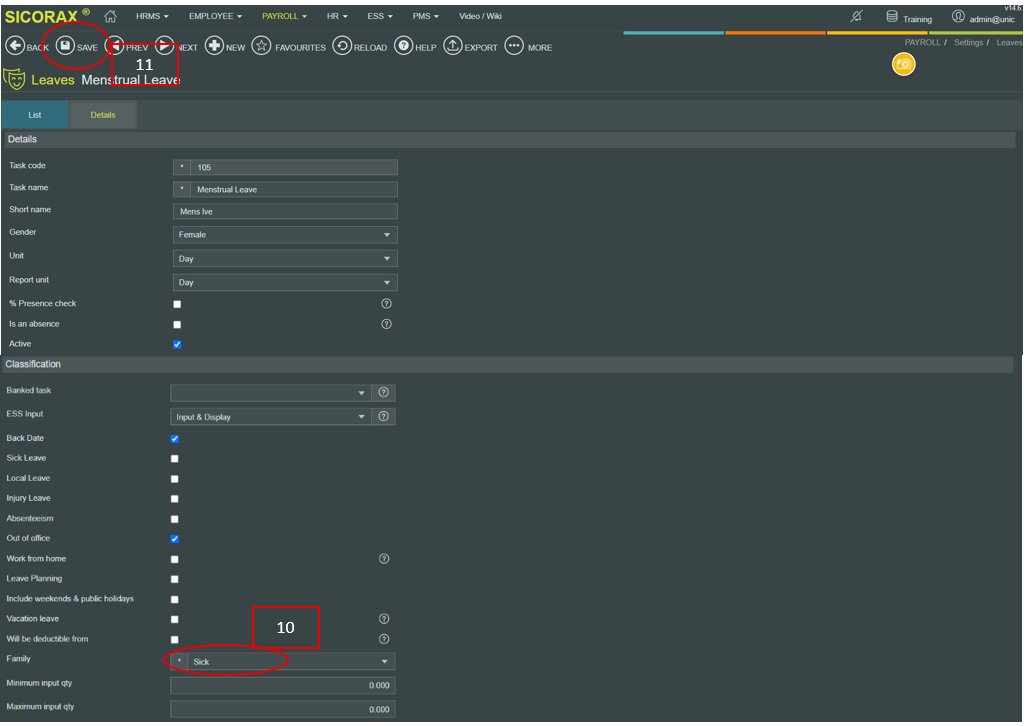This screenshot has width=1027, height=726.
Task: Open the ESS Input dropdown
Action: [271, 417]
